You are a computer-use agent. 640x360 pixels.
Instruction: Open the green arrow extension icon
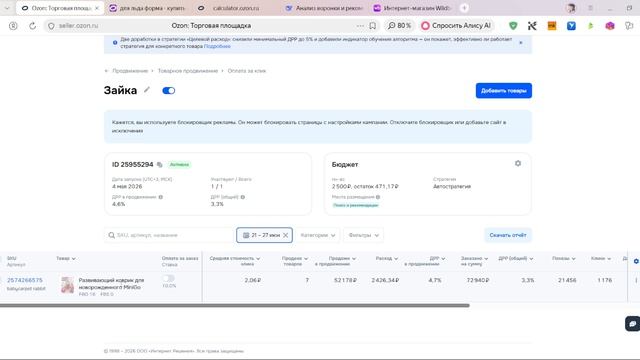(x=590, y=26)
